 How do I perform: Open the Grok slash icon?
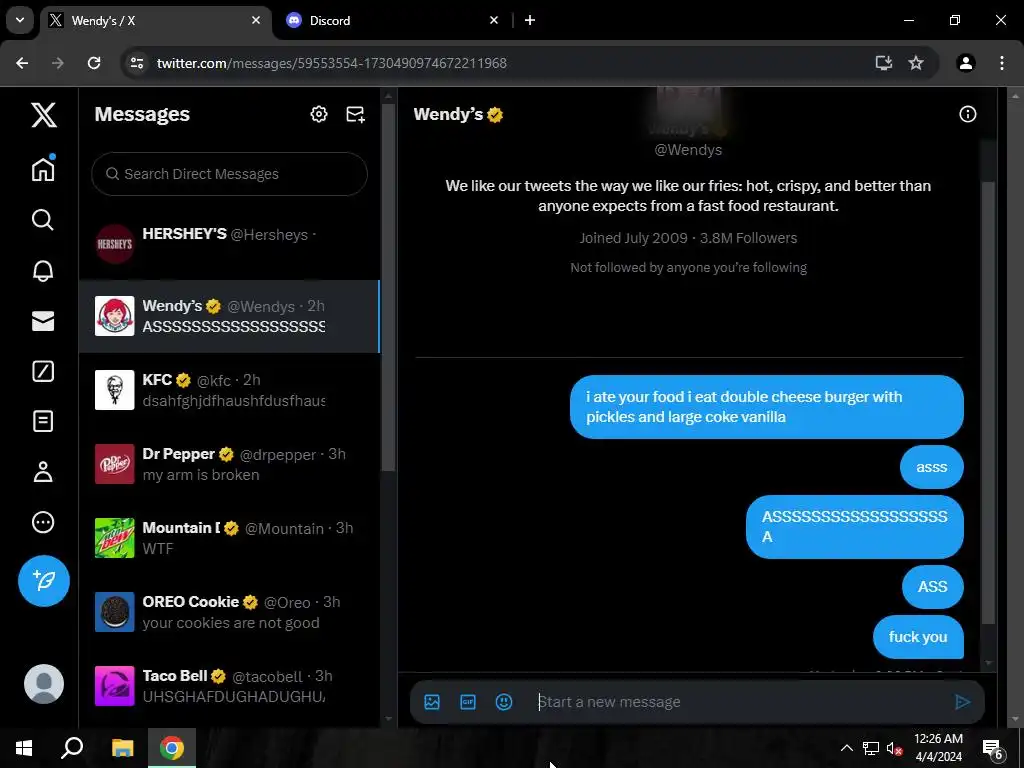point(43,371)
